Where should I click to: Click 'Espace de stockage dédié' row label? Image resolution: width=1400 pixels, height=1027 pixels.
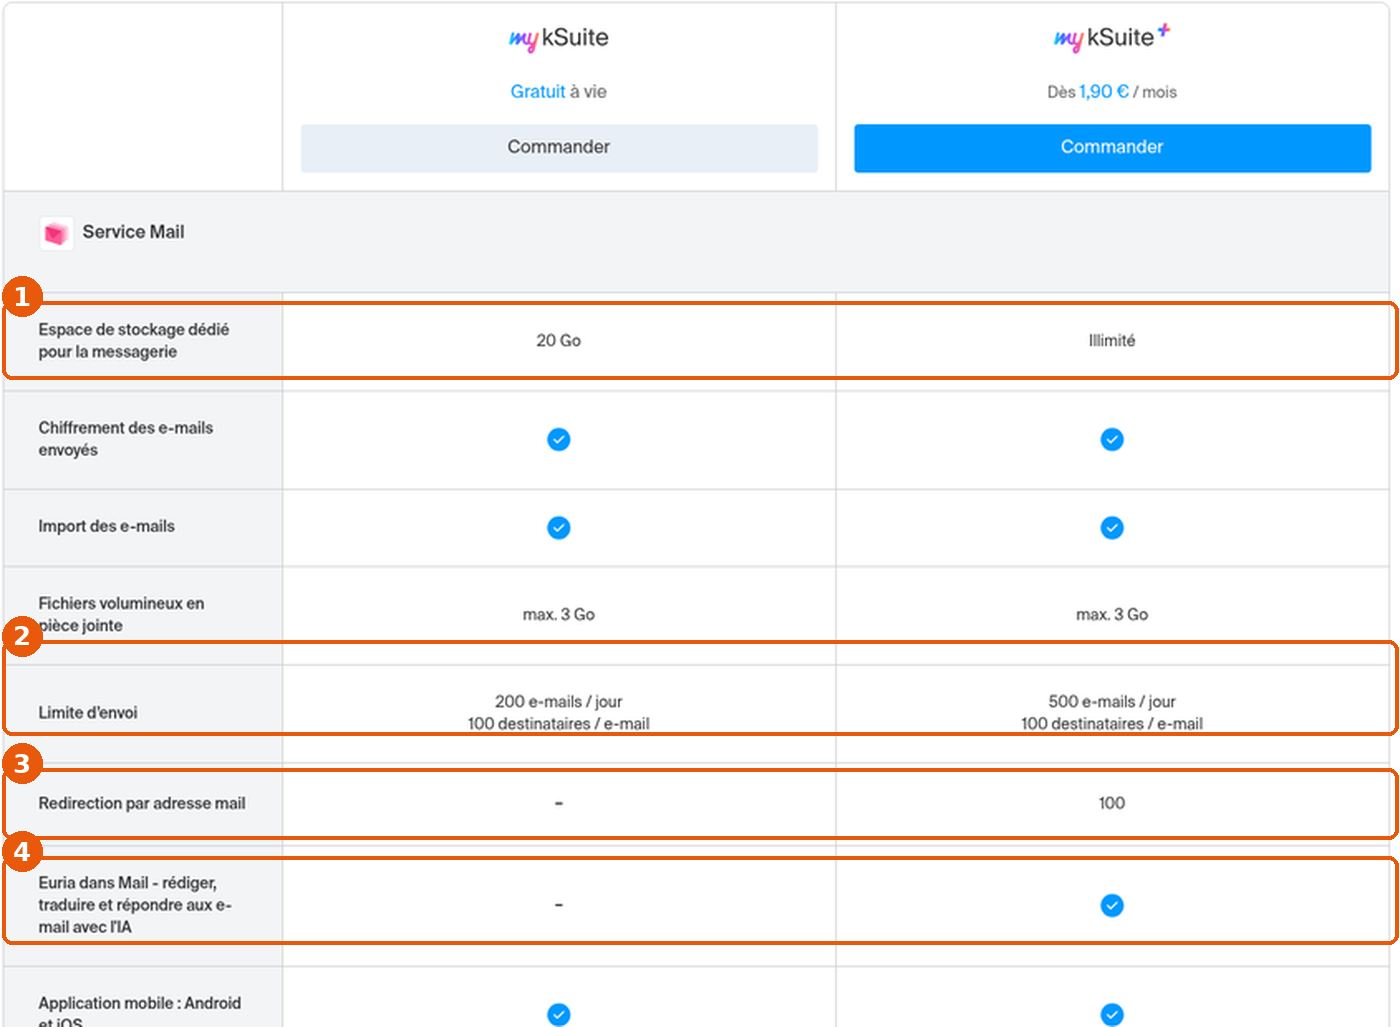coord(134,341)
